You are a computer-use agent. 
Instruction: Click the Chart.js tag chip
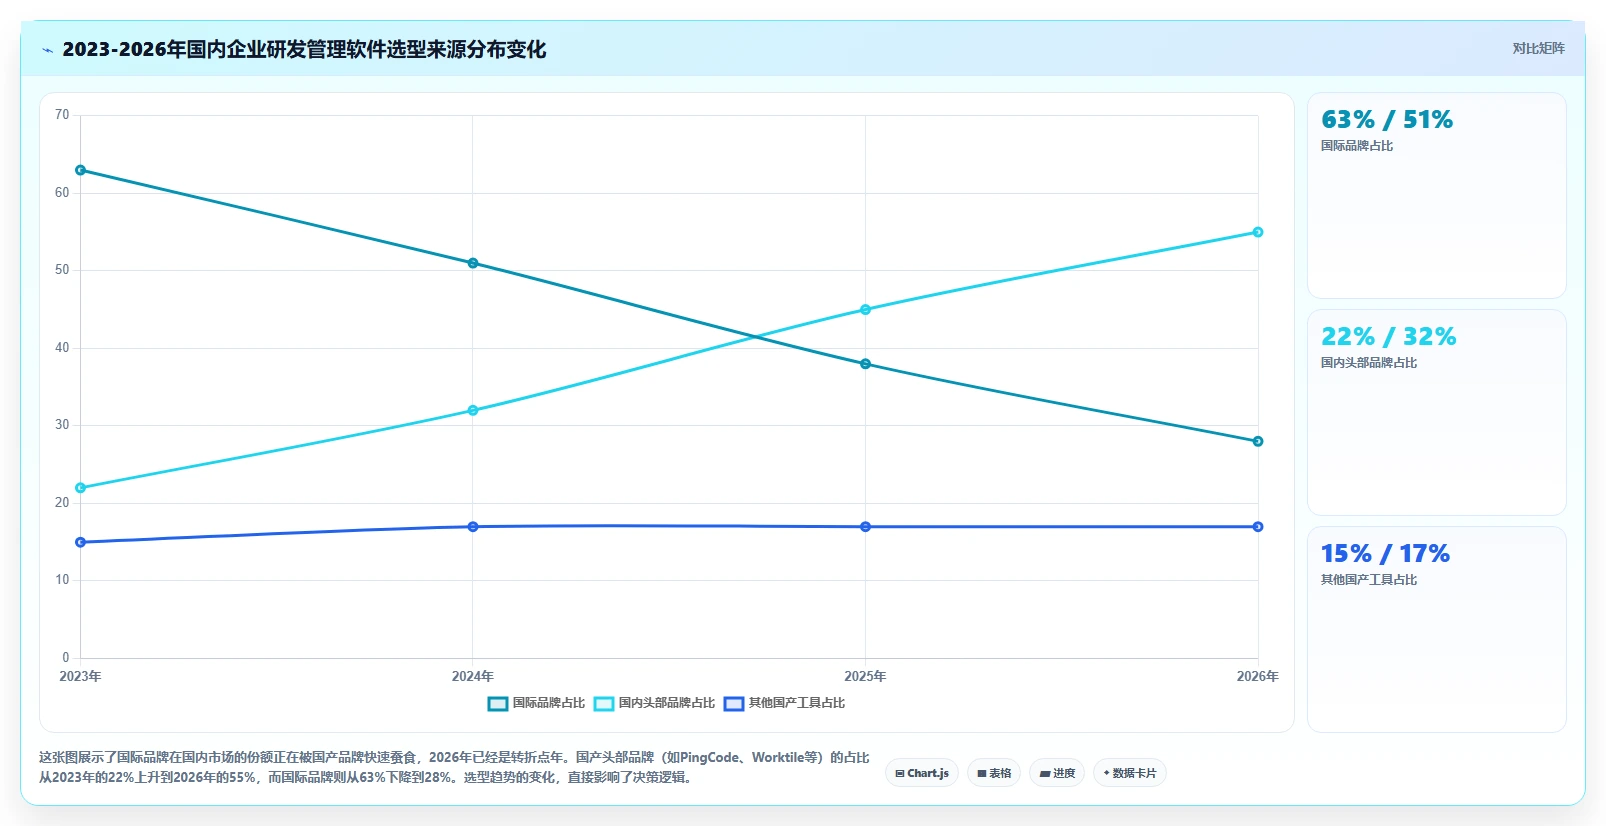(x=922, y=773)
